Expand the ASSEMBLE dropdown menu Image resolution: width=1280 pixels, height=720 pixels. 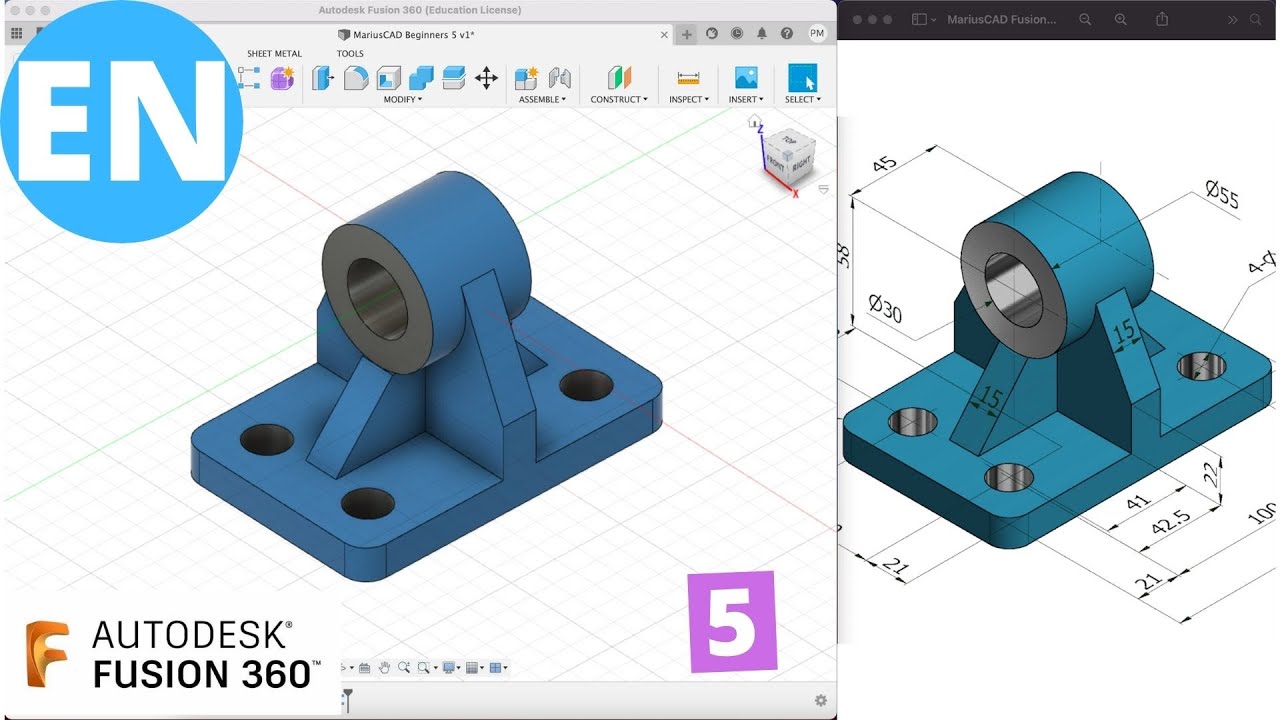coord(543,99)
